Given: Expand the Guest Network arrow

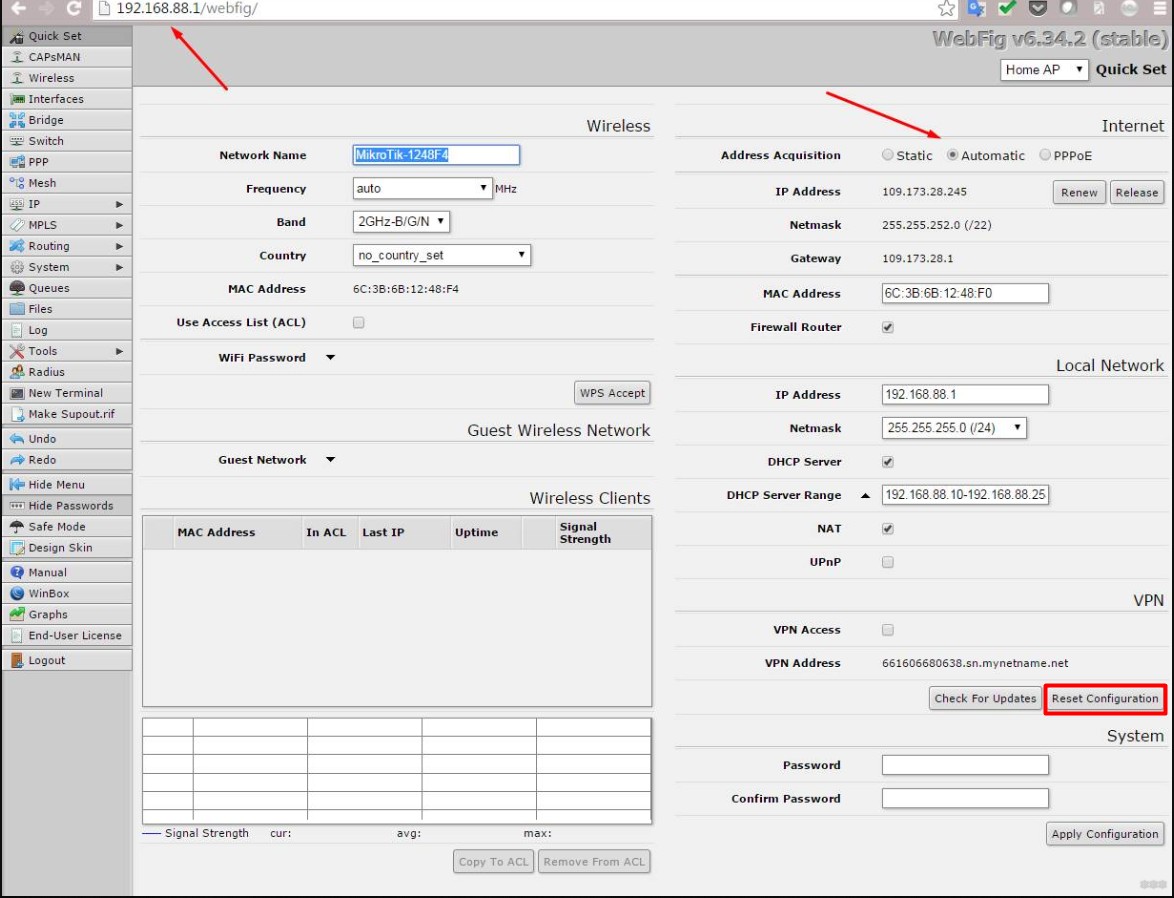Looking at the screenshot, I should tap(330, 460).
